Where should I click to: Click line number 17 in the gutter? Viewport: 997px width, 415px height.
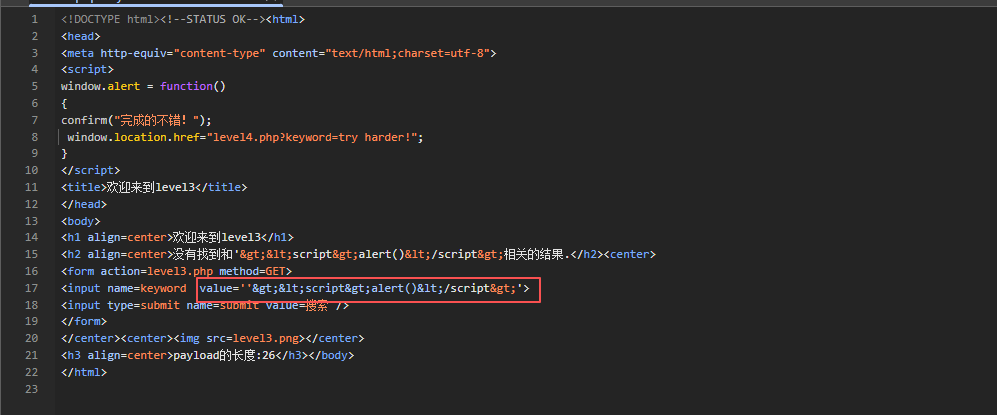[32, 288]
